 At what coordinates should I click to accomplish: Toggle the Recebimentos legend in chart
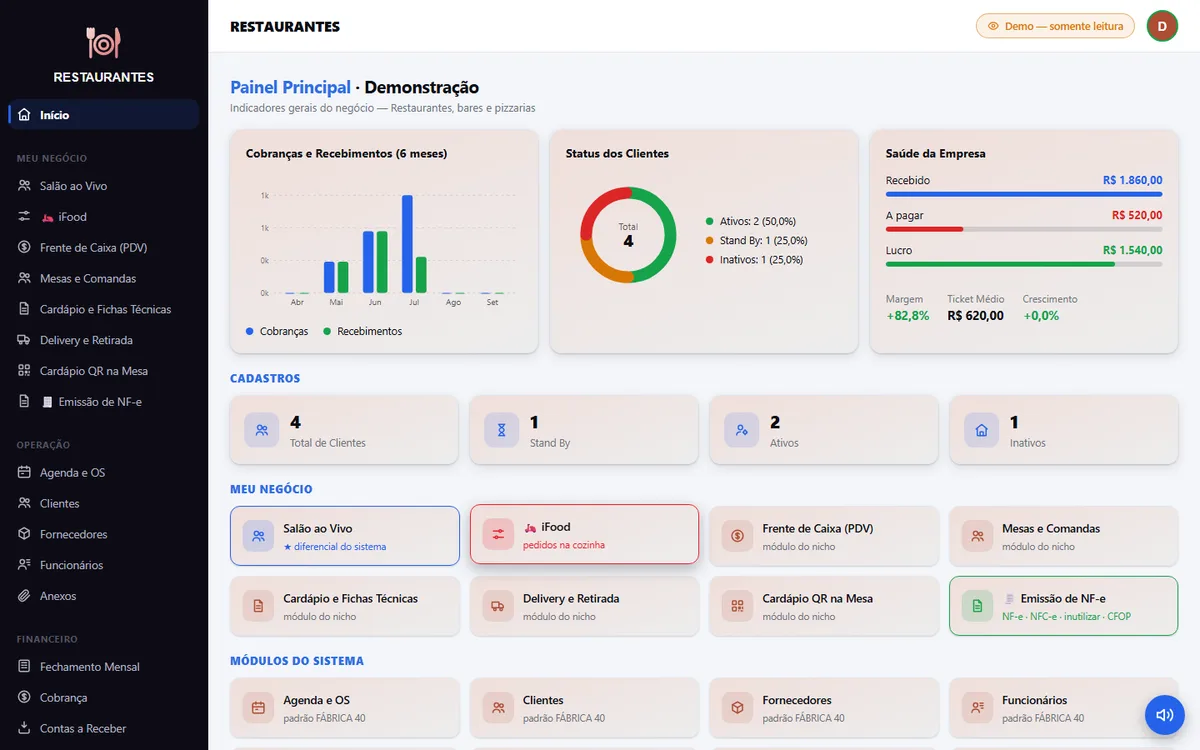tap(363, 331)
